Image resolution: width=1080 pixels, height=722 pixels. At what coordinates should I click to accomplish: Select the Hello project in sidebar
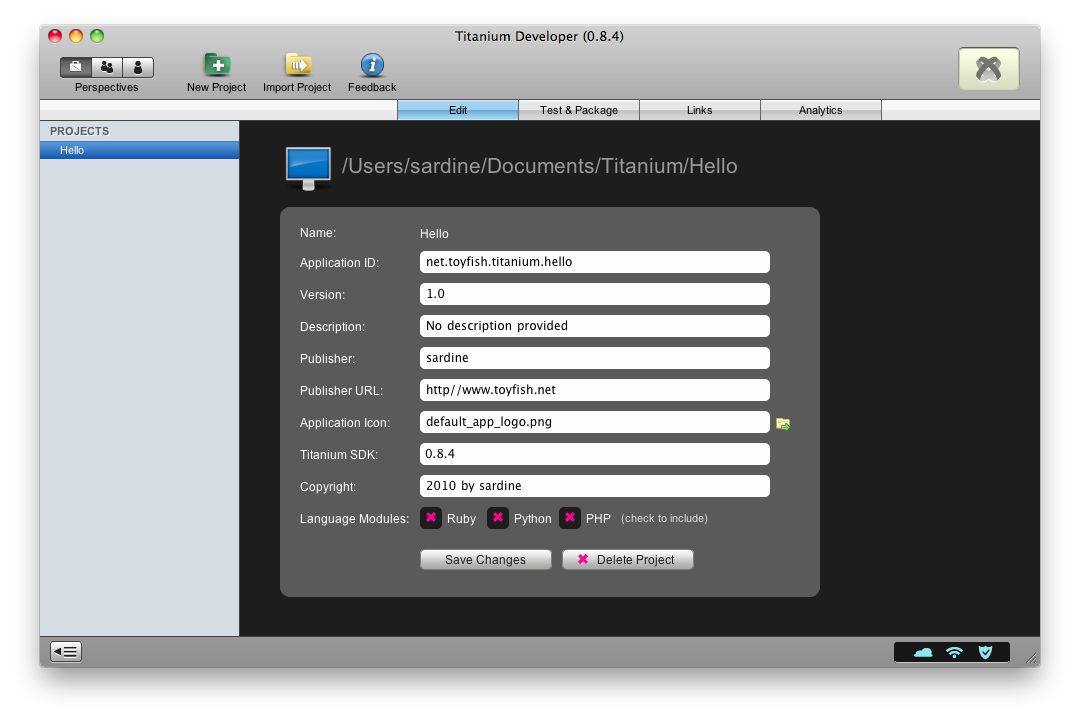(140, 150)
